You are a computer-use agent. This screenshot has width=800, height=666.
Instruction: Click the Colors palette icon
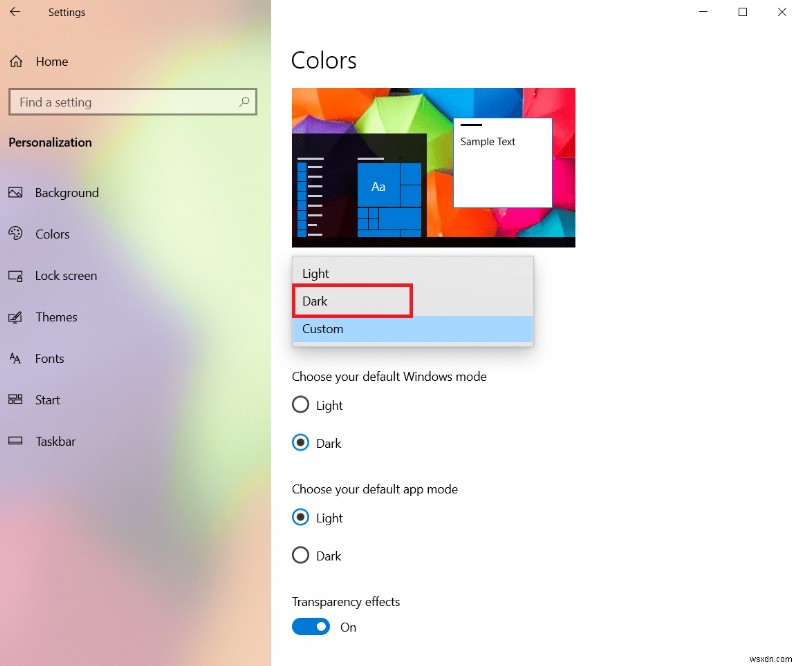(15, 234)
